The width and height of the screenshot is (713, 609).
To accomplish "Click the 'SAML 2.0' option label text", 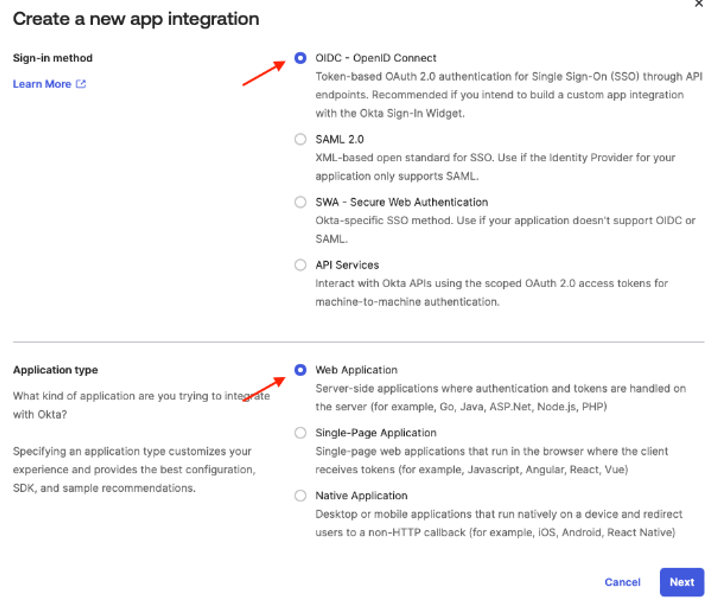I will [x=339, y=140].
